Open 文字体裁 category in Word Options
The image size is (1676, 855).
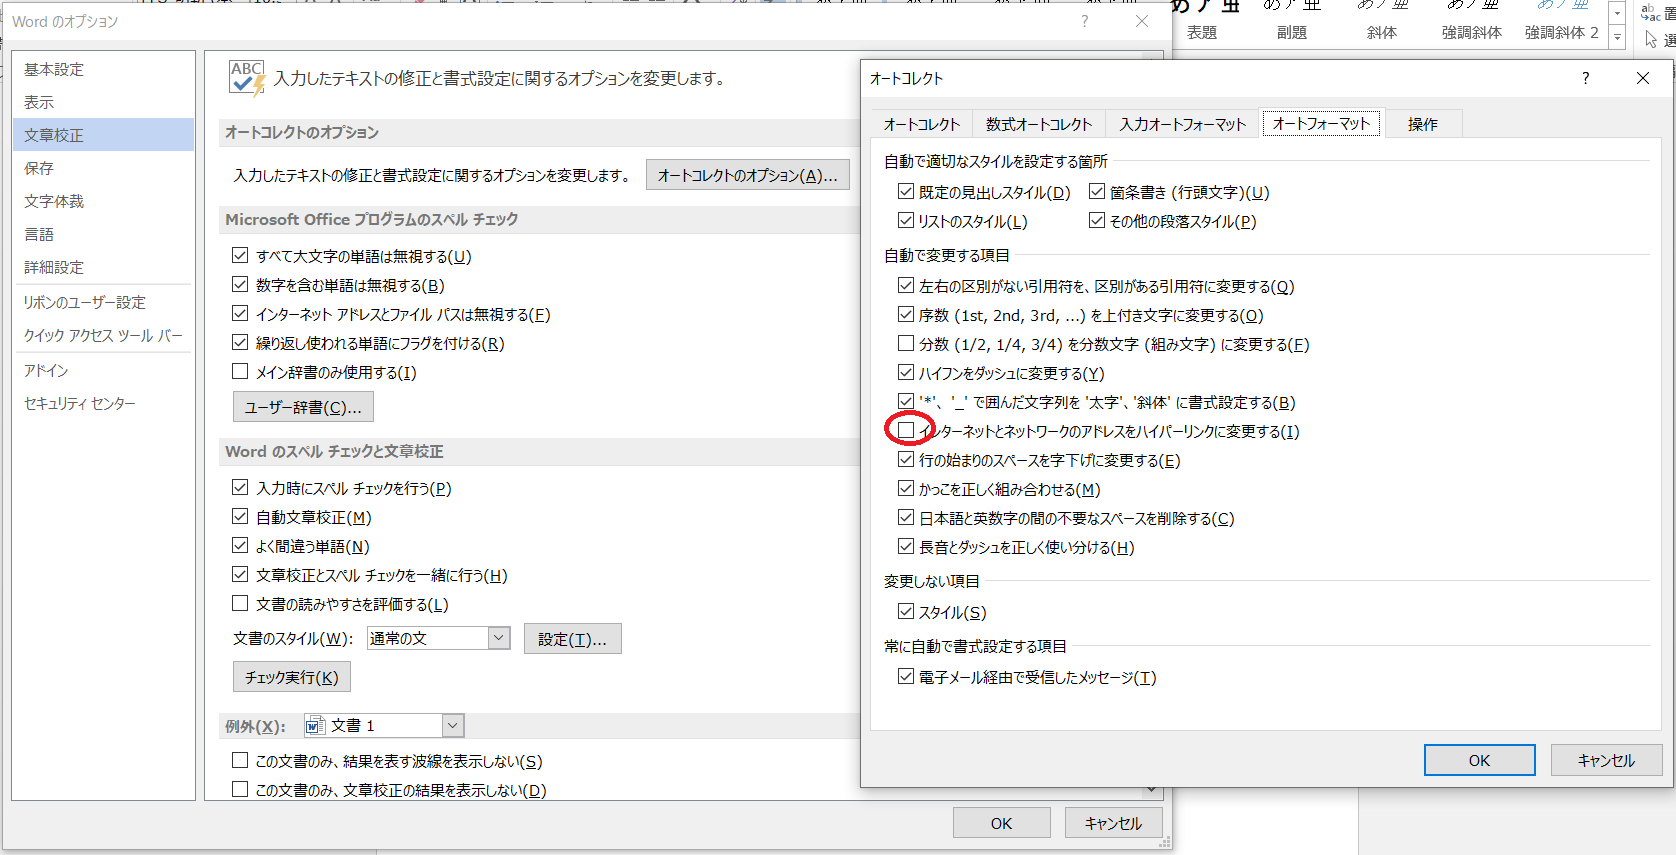103,201
